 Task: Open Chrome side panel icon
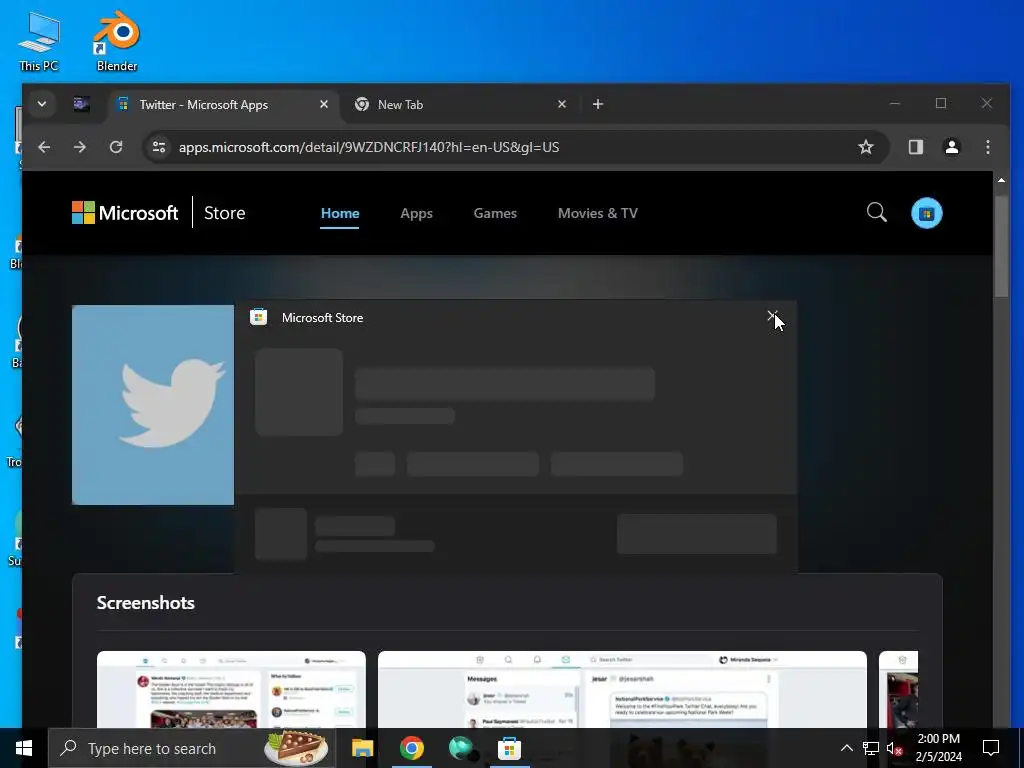(x=916, y=147)
